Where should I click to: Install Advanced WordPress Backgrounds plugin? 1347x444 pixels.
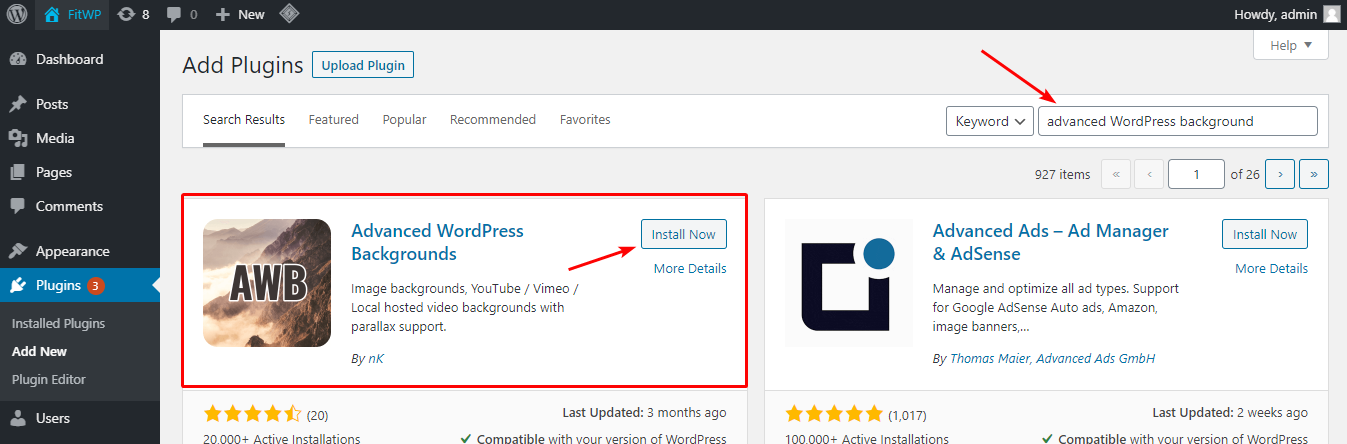[x=684, y=234]
